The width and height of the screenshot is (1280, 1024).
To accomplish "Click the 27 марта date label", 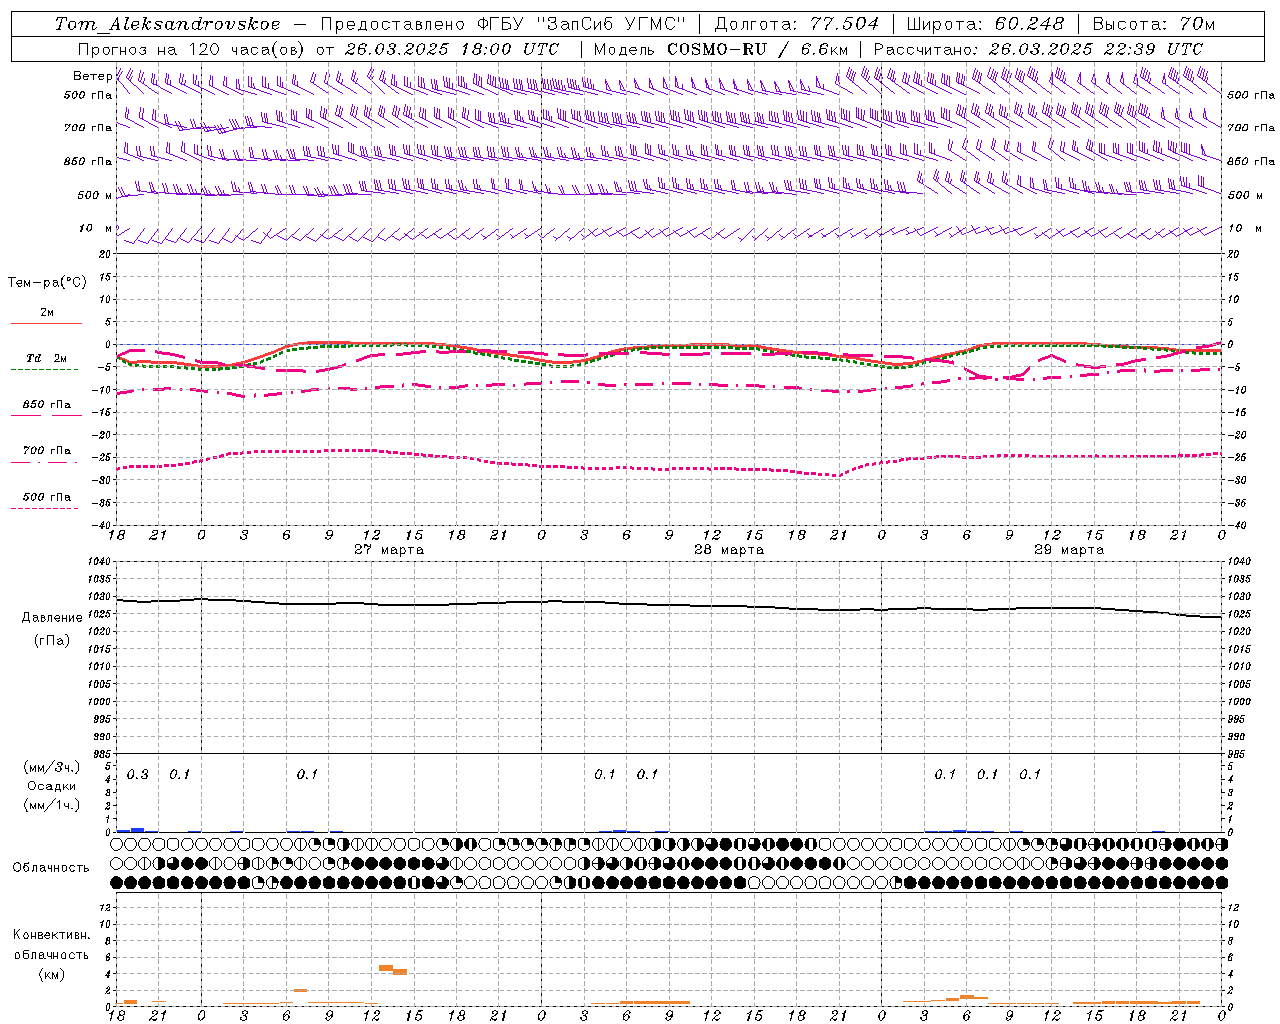I will [x=390, y=549].
